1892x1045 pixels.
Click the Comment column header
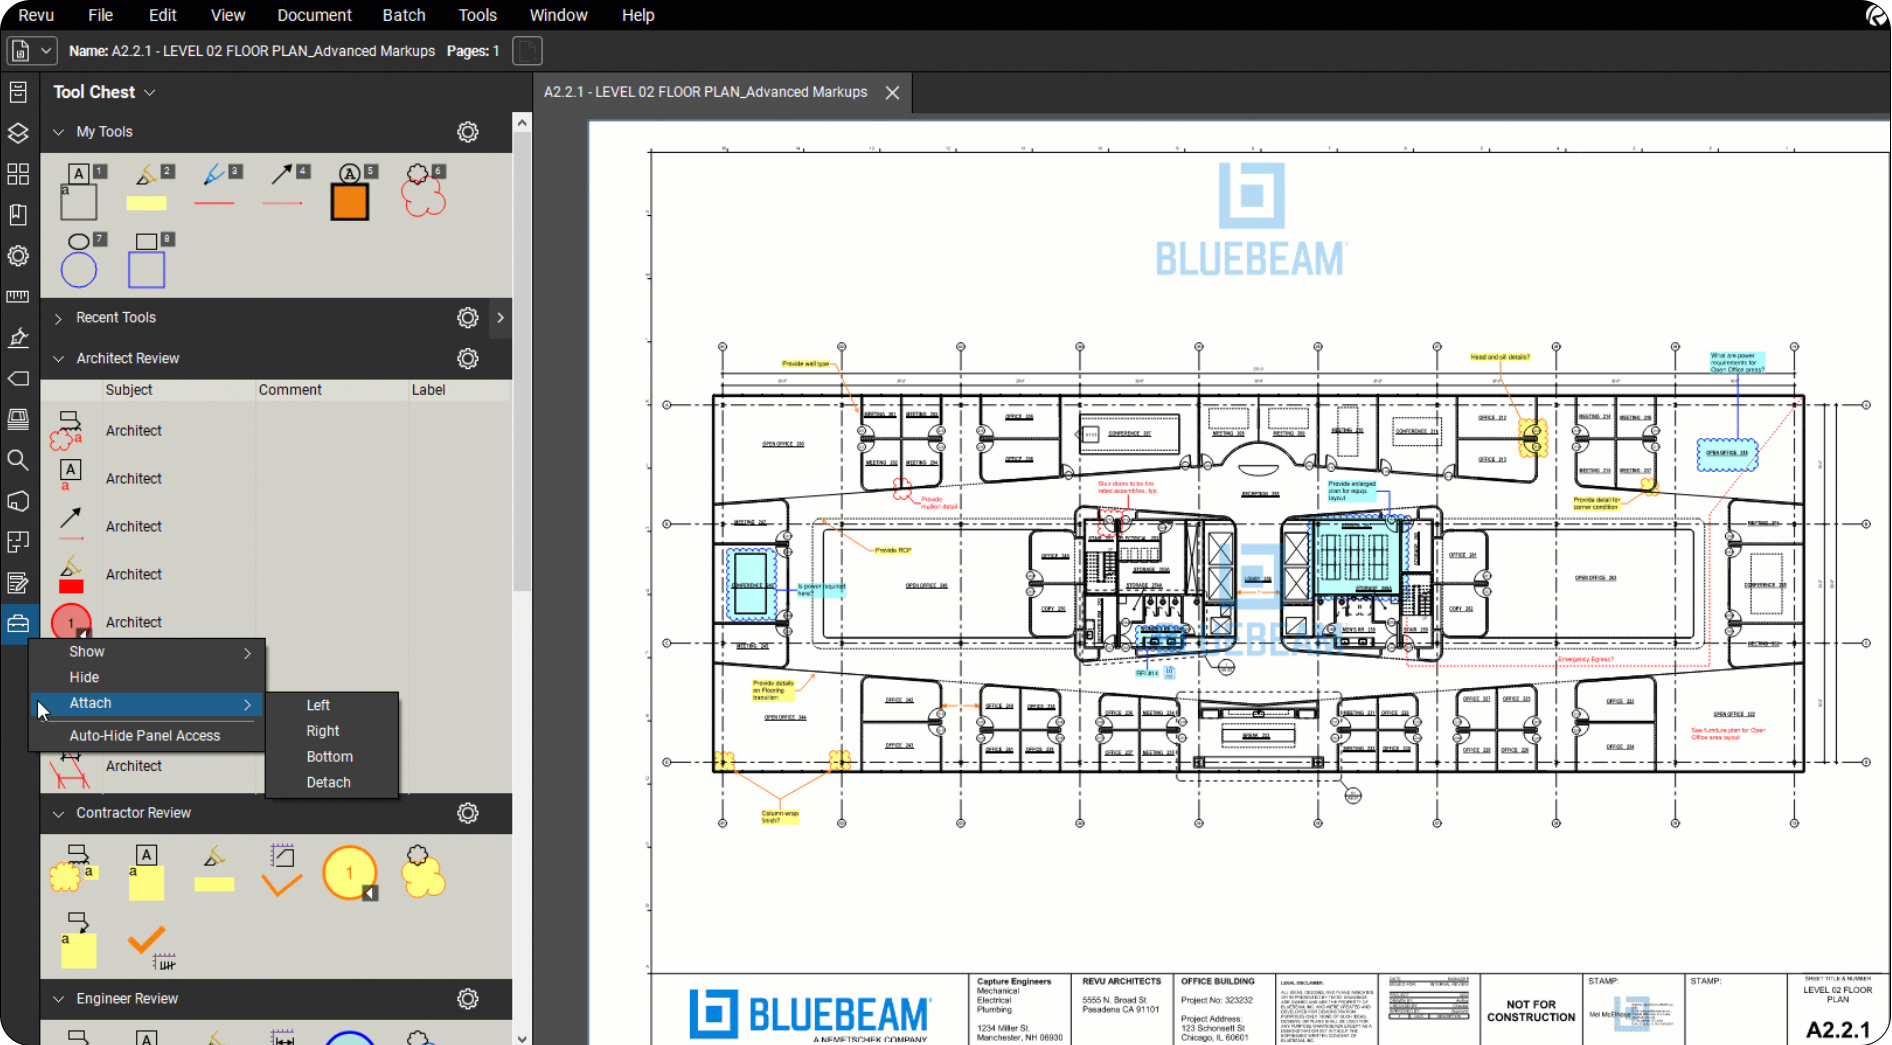click(290, 390)
